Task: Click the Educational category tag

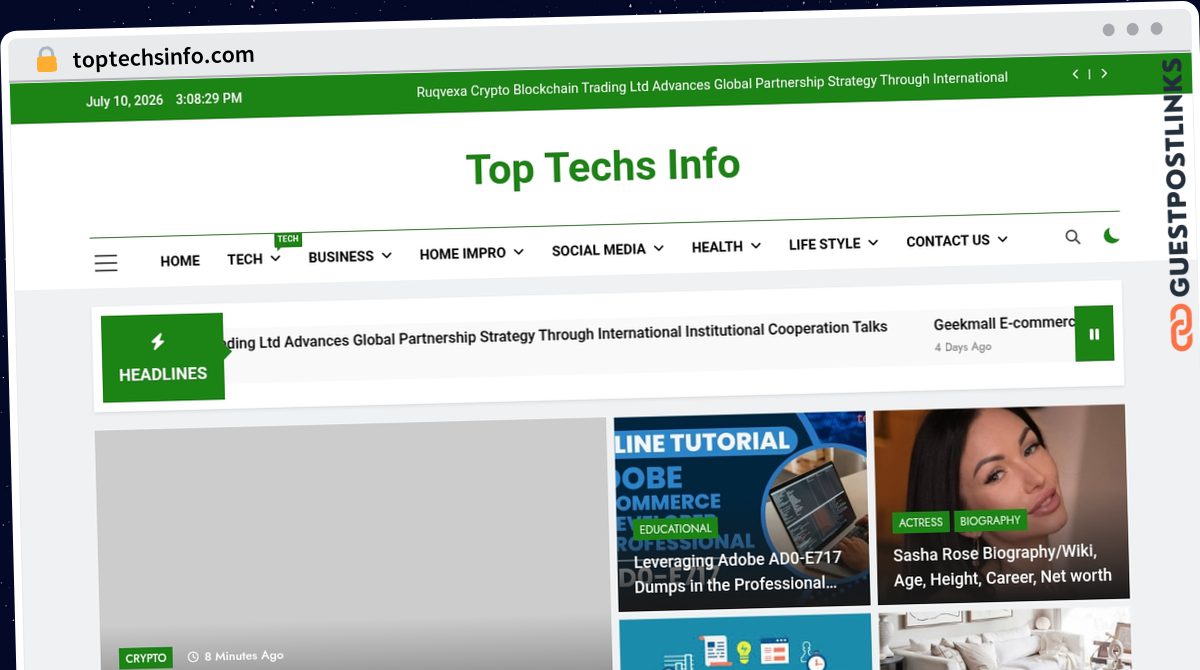Action: click(x=675, y=529)
